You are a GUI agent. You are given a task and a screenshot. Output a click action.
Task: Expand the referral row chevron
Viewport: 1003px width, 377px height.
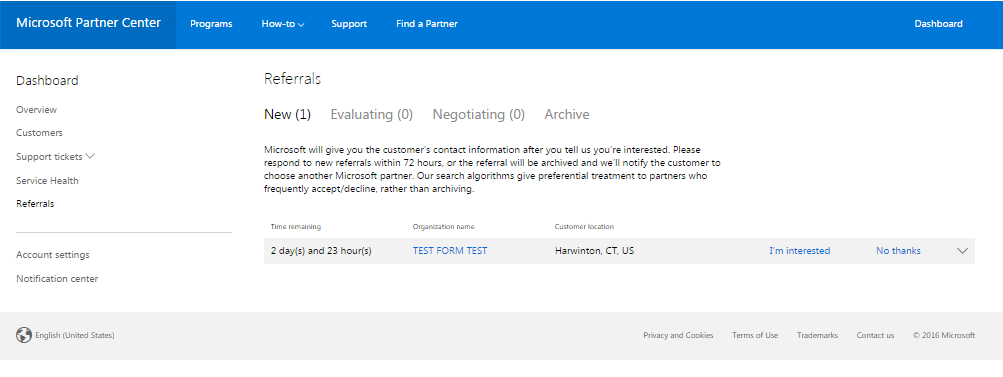(x=962, y=251)
